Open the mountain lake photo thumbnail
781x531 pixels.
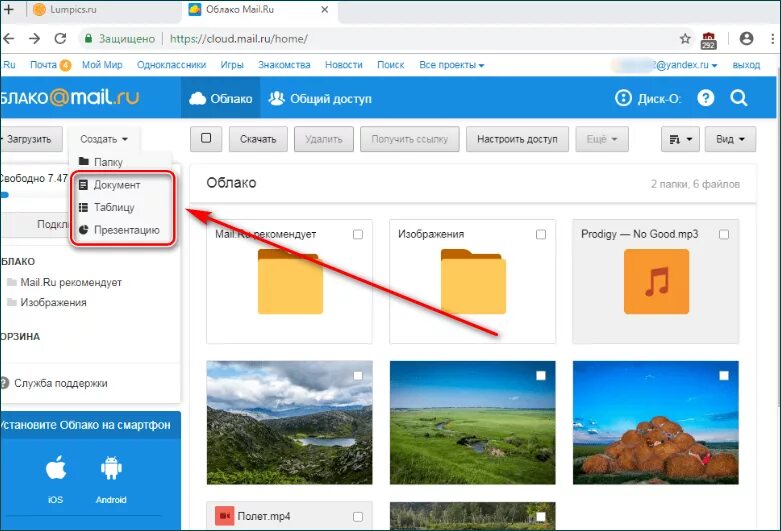[x=289, y=422]
